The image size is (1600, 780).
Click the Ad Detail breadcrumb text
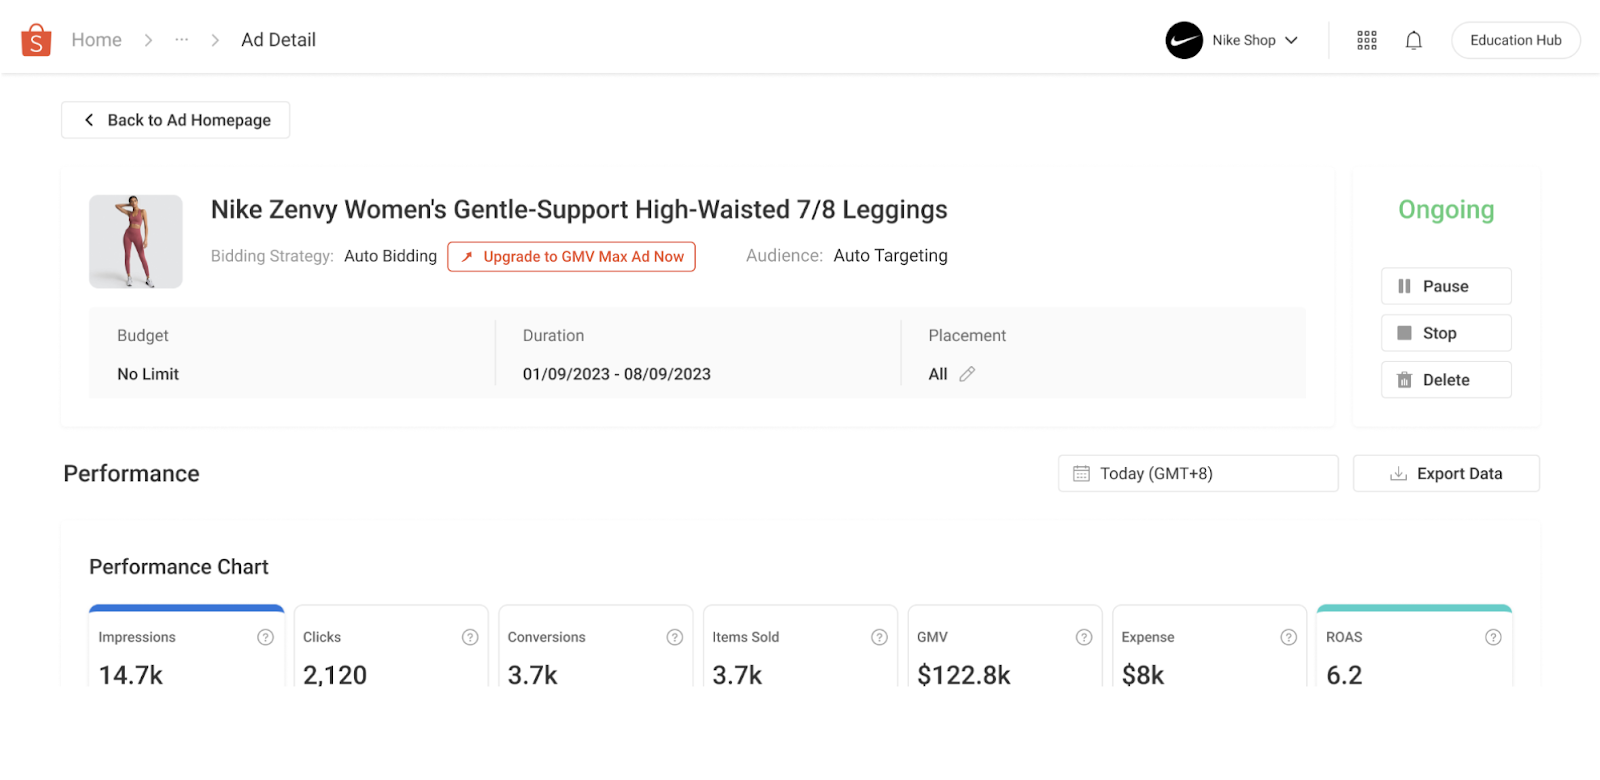[278, 40]
